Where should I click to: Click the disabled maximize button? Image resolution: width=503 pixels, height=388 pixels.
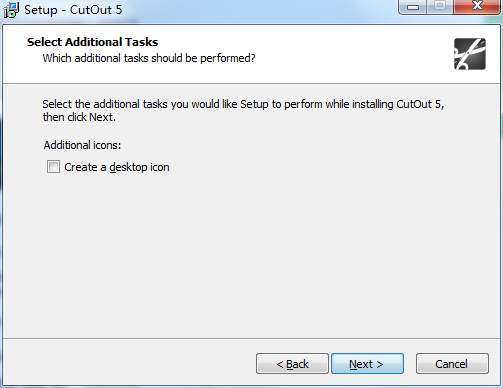pos(440,7)
